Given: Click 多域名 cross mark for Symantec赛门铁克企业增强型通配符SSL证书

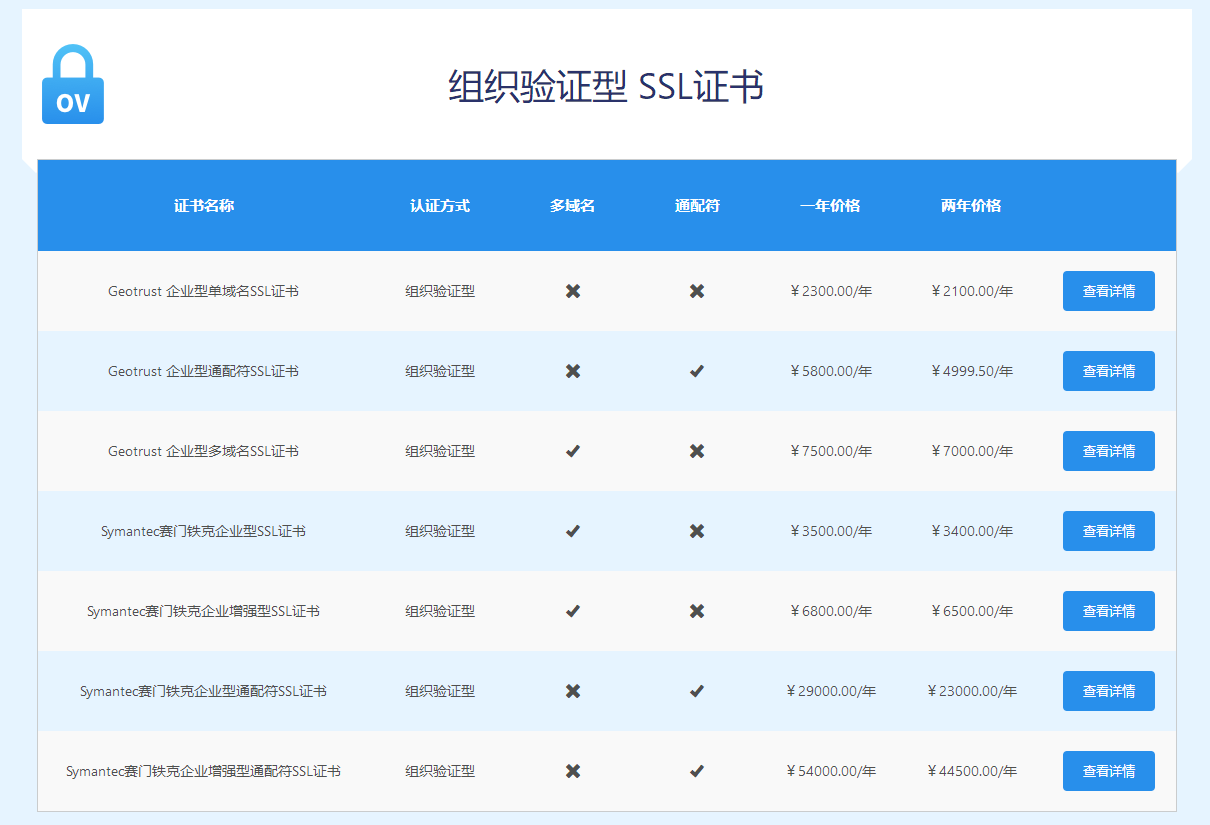Looking at the screenshot, I should [x=573, y=771].
